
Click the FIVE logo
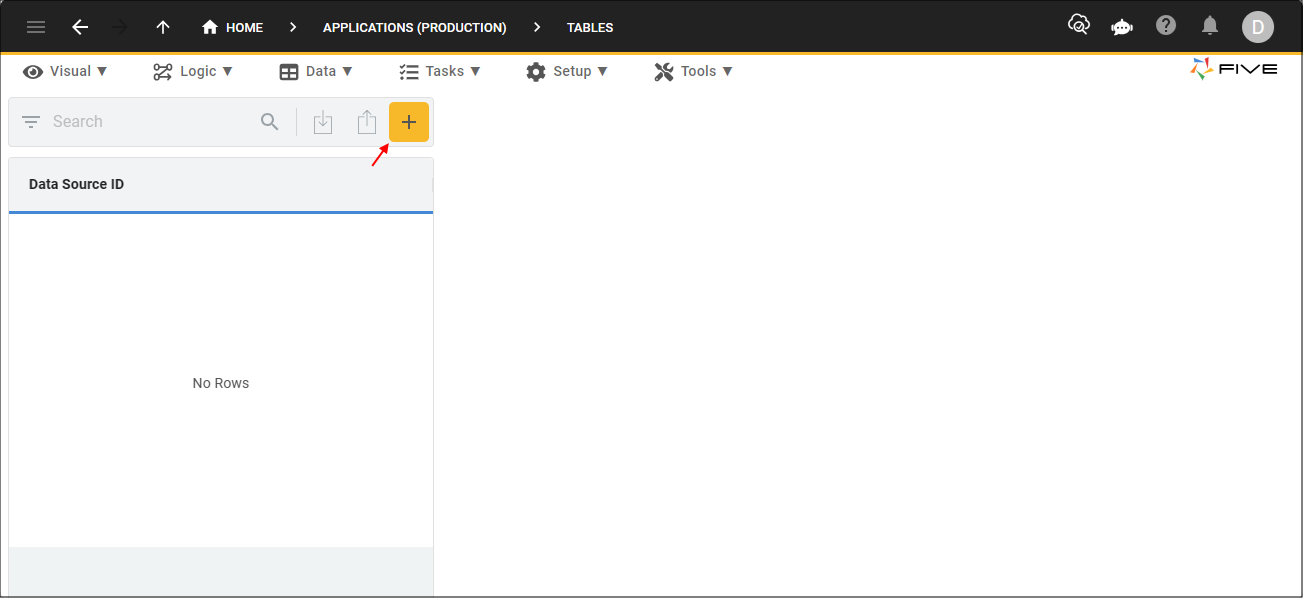pos(1233,70)
